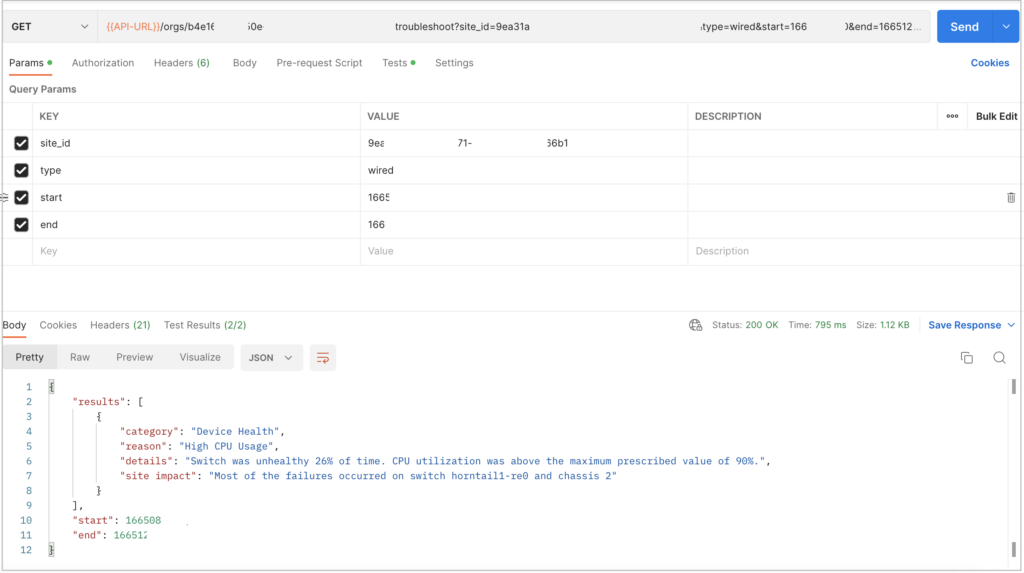This screenshot has height=573, width=1024.
Task: Open the Headers (6) request tab
Action: [x=182, y=63]
